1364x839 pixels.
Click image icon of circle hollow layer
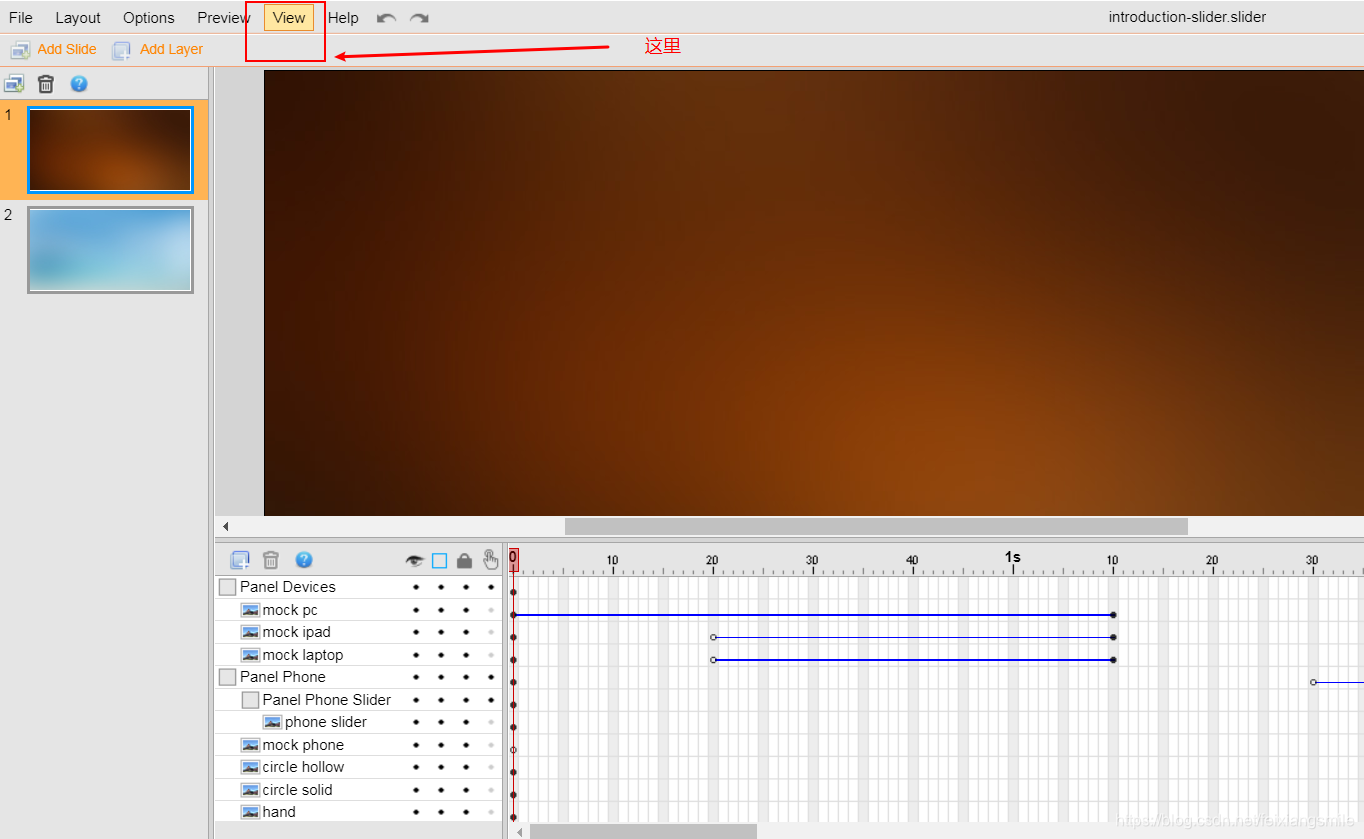click(x=250, y=767)
